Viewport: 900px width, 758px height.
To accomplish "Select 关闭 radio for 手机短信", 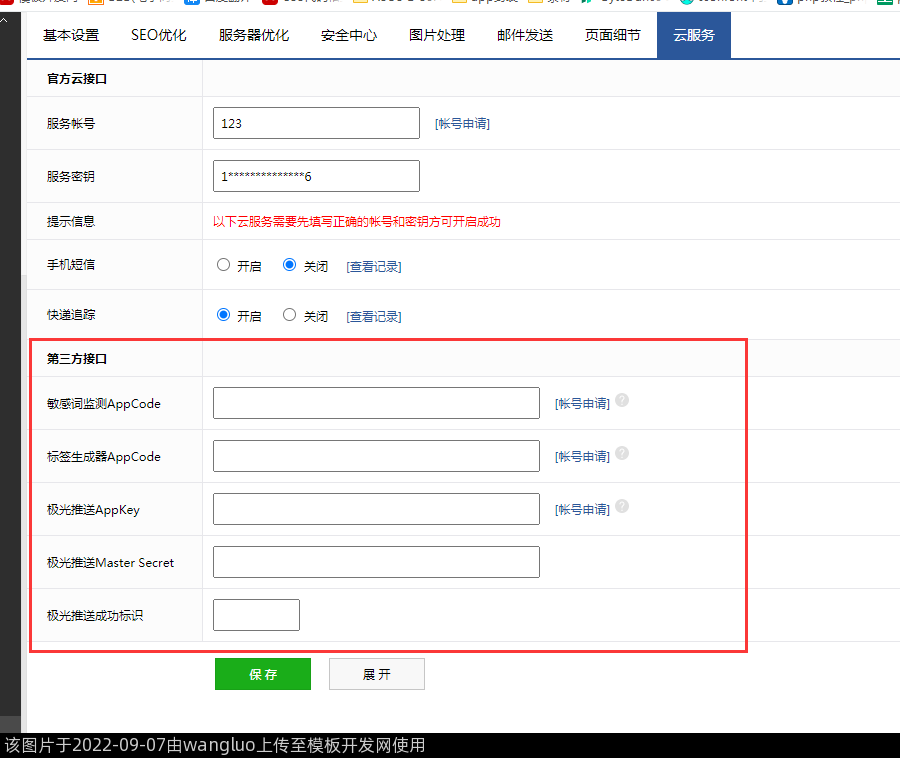I will 290,265.
